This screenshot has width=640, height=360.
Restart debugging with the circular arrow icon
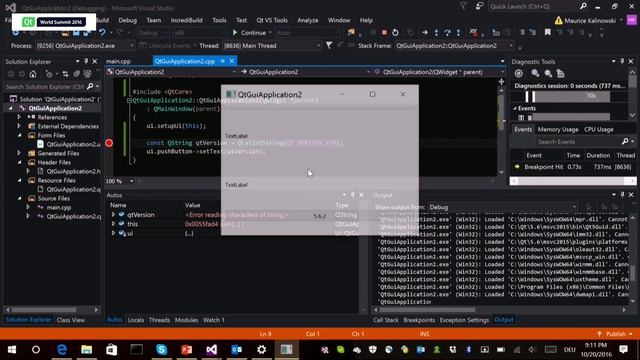395,33
